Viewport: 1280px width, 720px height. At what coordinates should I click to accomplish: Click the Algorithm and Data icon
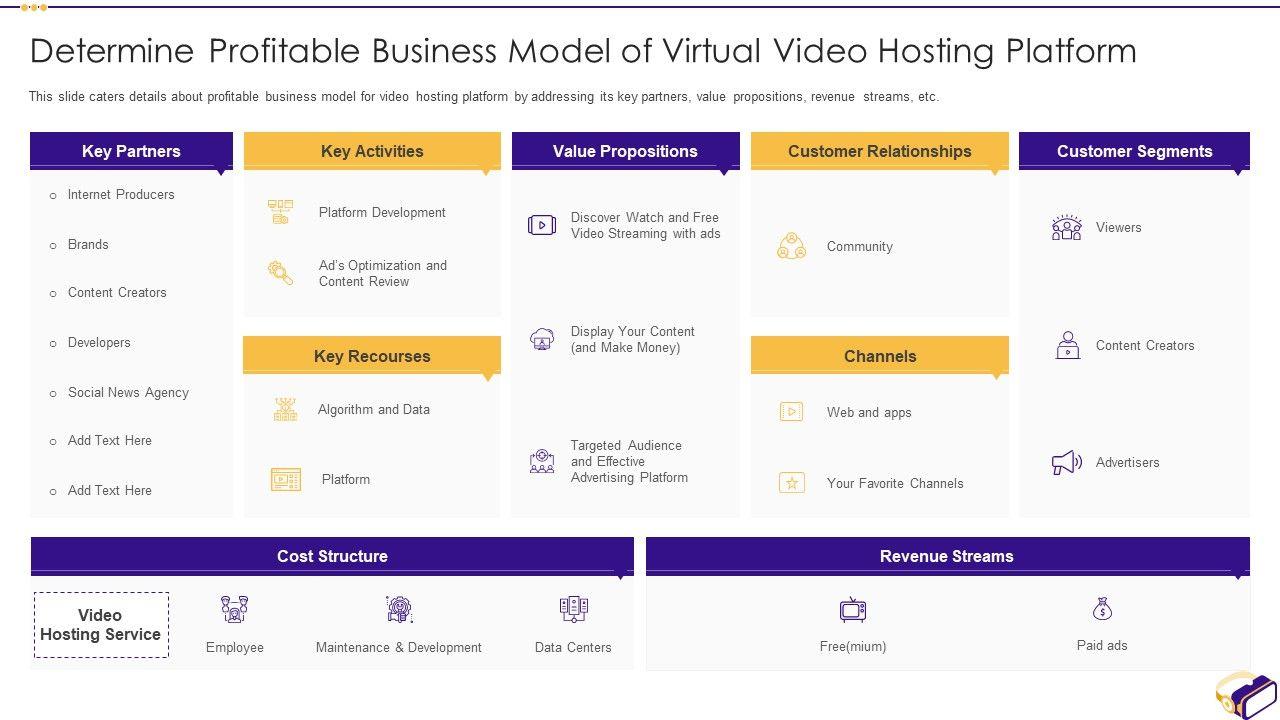pos(286,409)
